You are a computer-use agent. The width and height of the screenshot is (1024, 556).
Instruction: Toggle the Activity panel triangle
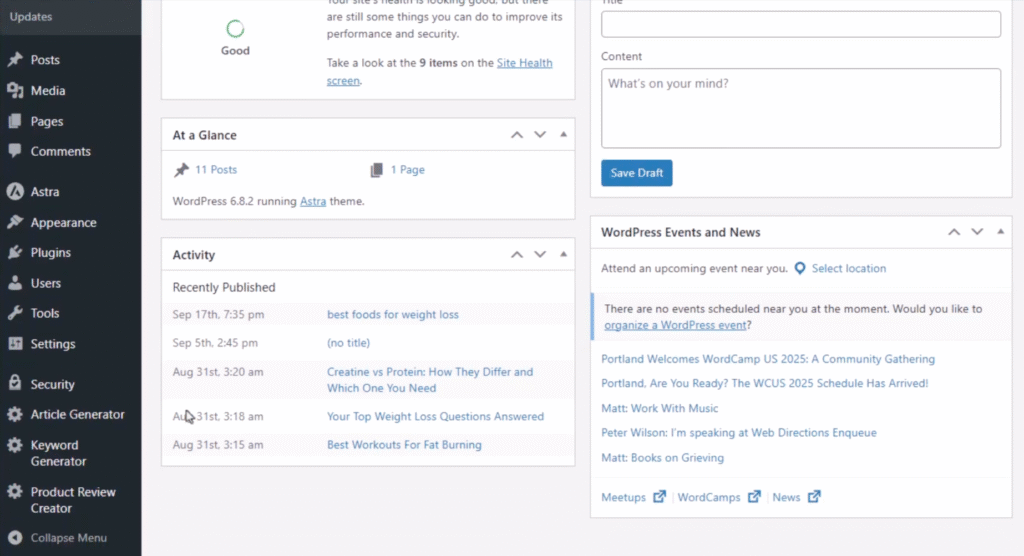tap(563, 255)
